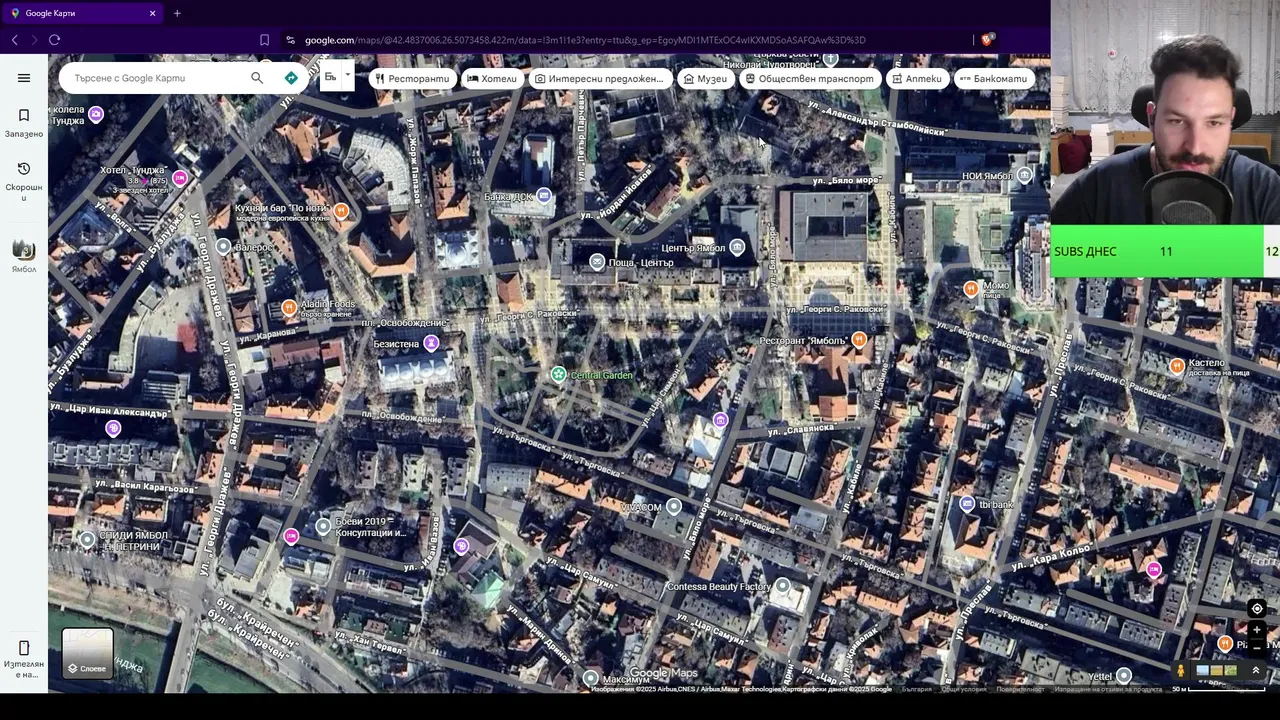Click the ул. "Славянска" street label
The width and height of the screenshot is (1280, 720).
tap(800, 430)
